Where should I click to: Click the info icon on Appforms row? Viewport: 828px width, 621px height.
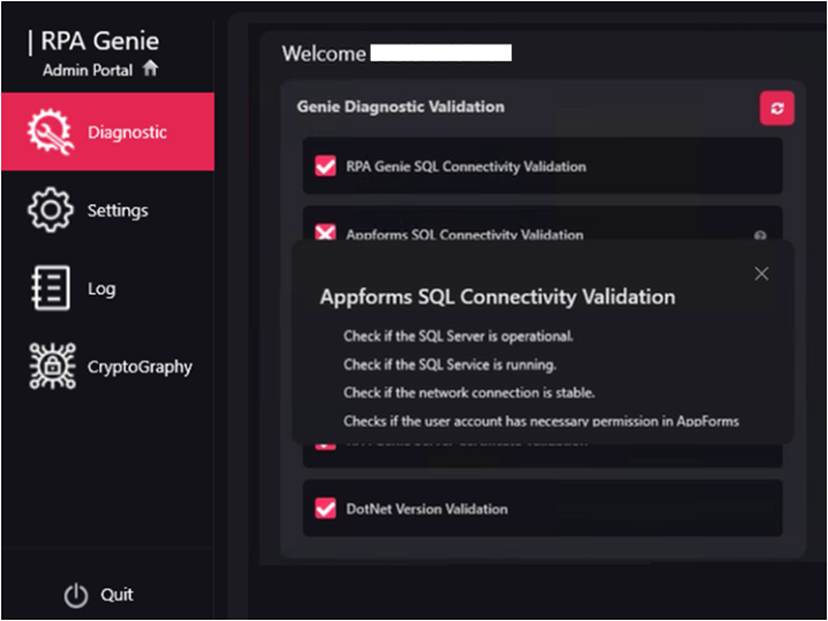tap(760, 235)
